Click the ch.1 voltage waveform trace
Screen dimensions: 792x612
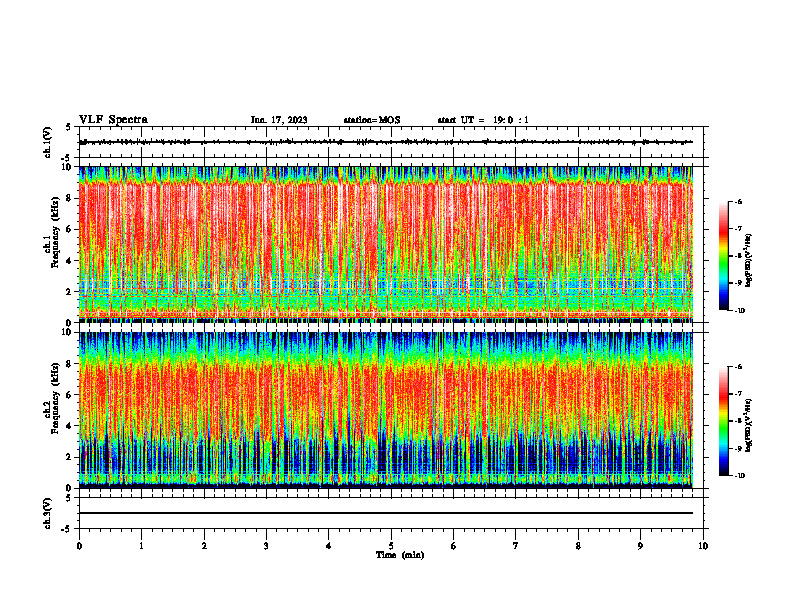point(386,142)
